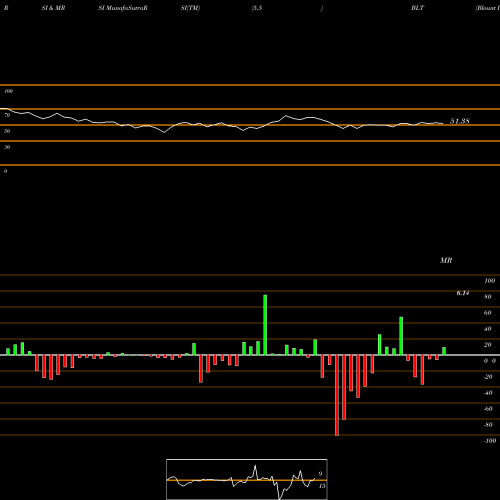500x500 pixels.
Task: Click the 9 label in mini chart
Action: [x=320, y=474]
